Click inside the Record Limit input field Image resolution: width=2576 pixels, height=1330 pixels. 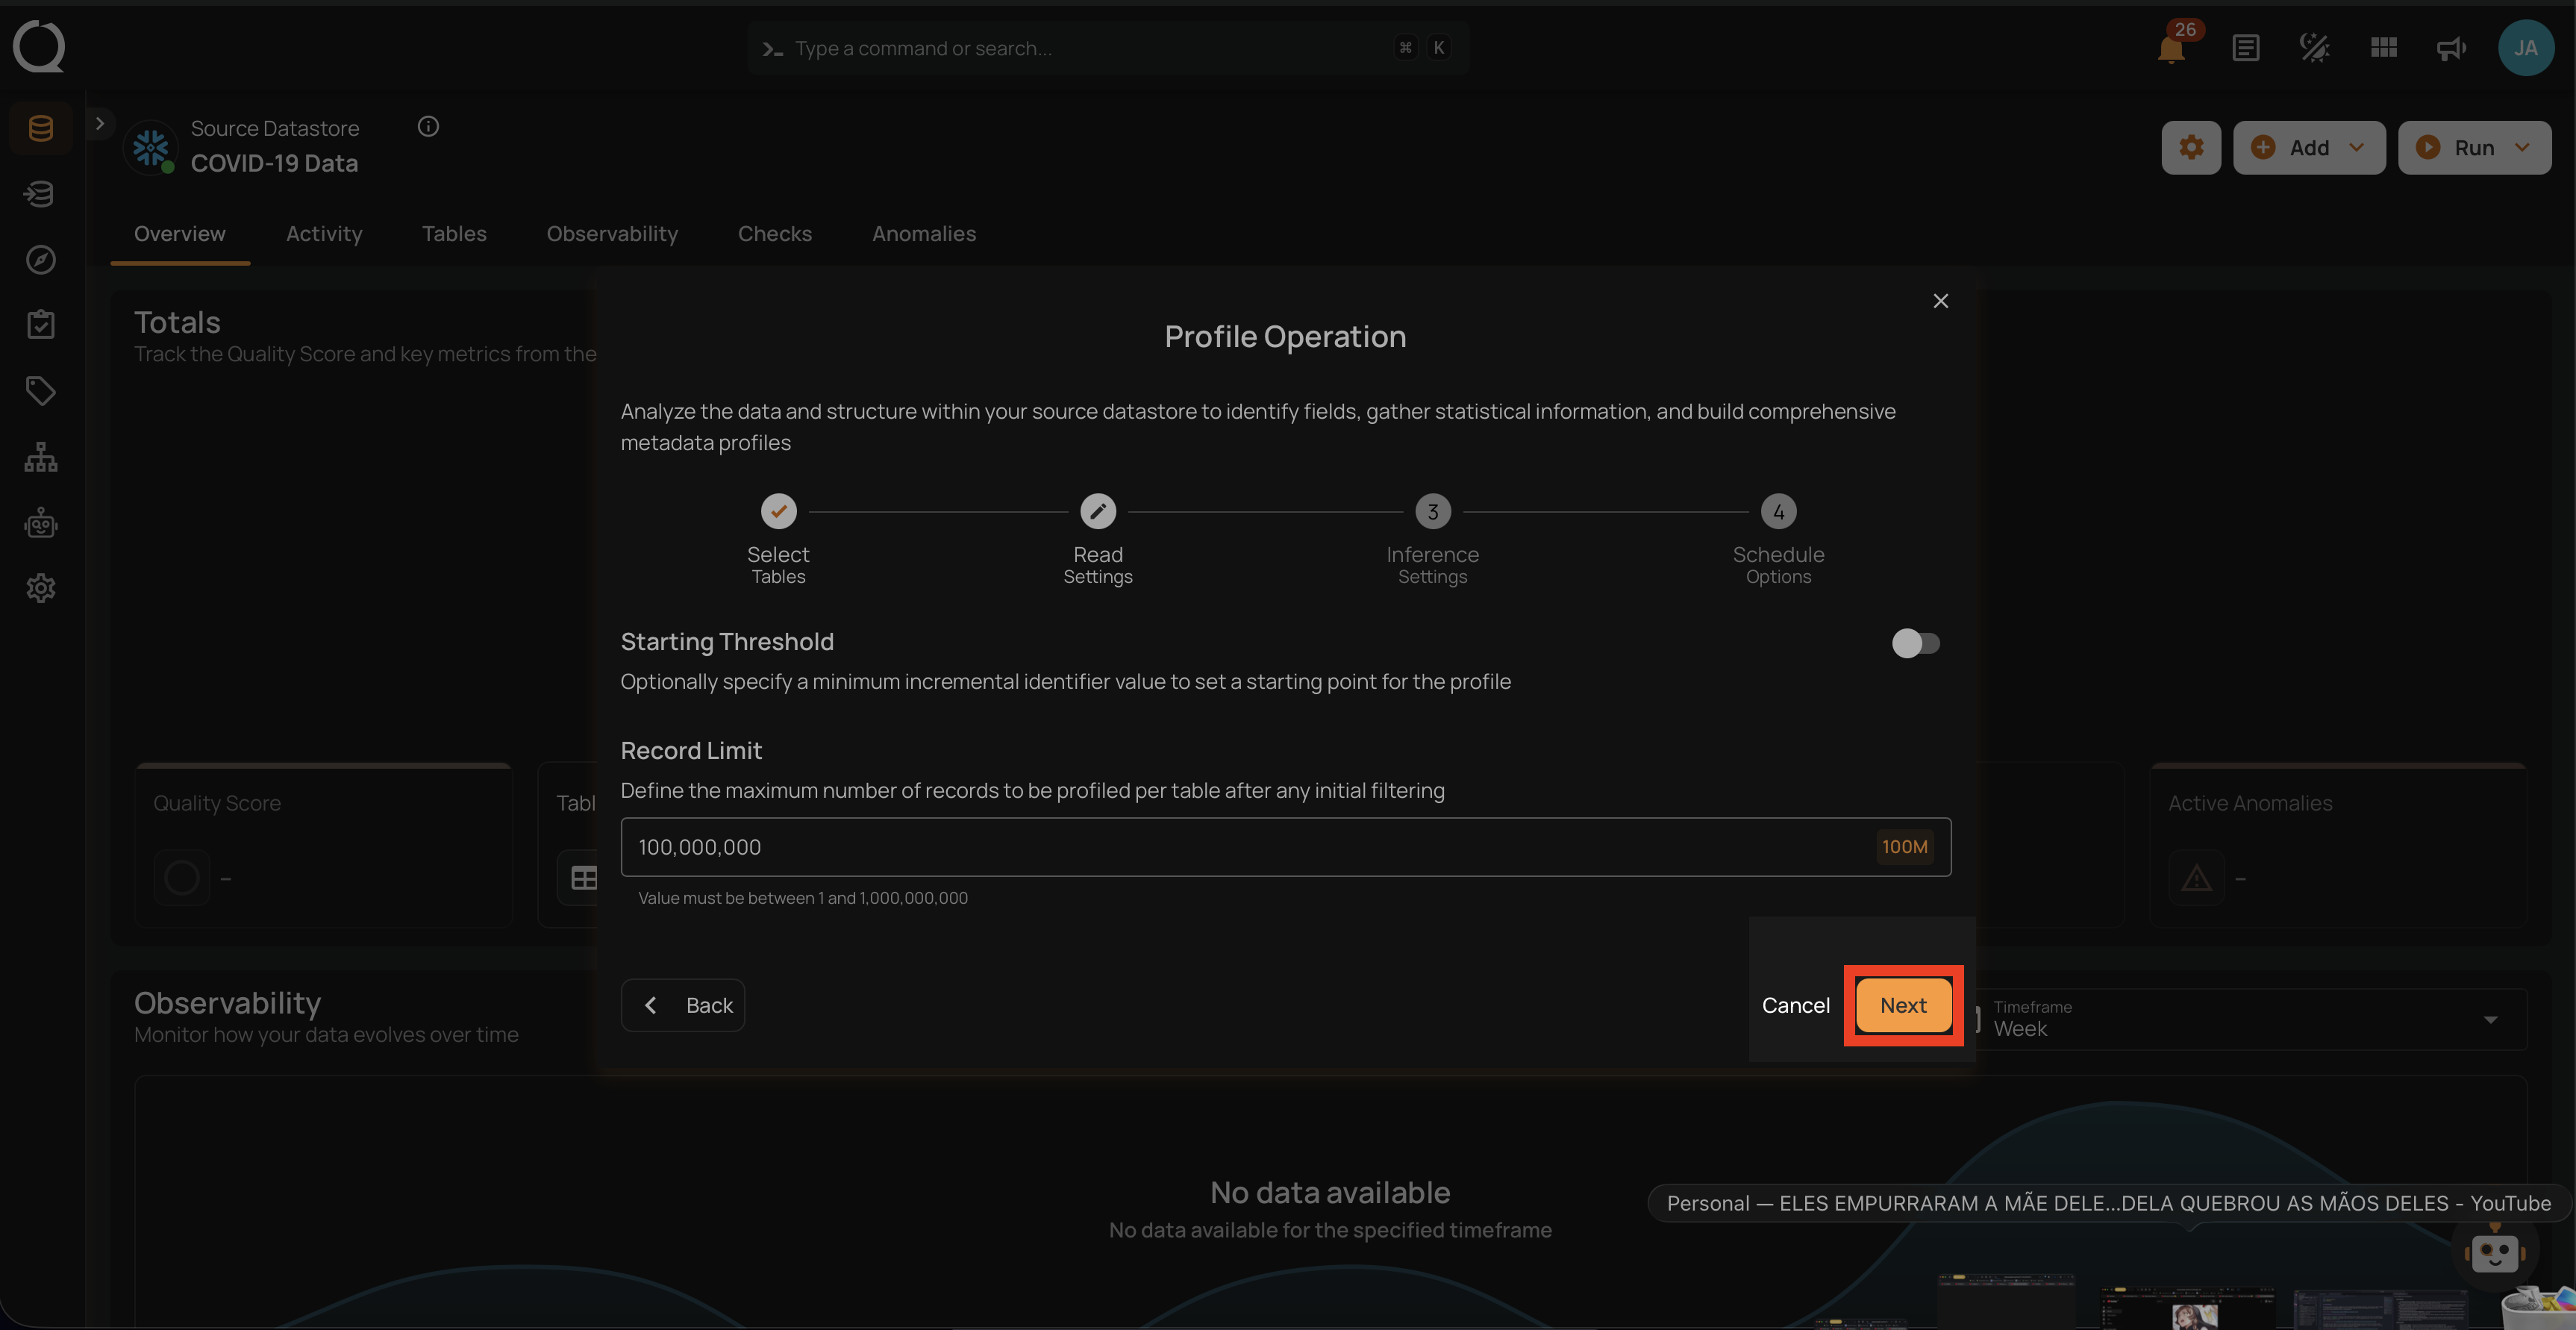(1100, 847)
